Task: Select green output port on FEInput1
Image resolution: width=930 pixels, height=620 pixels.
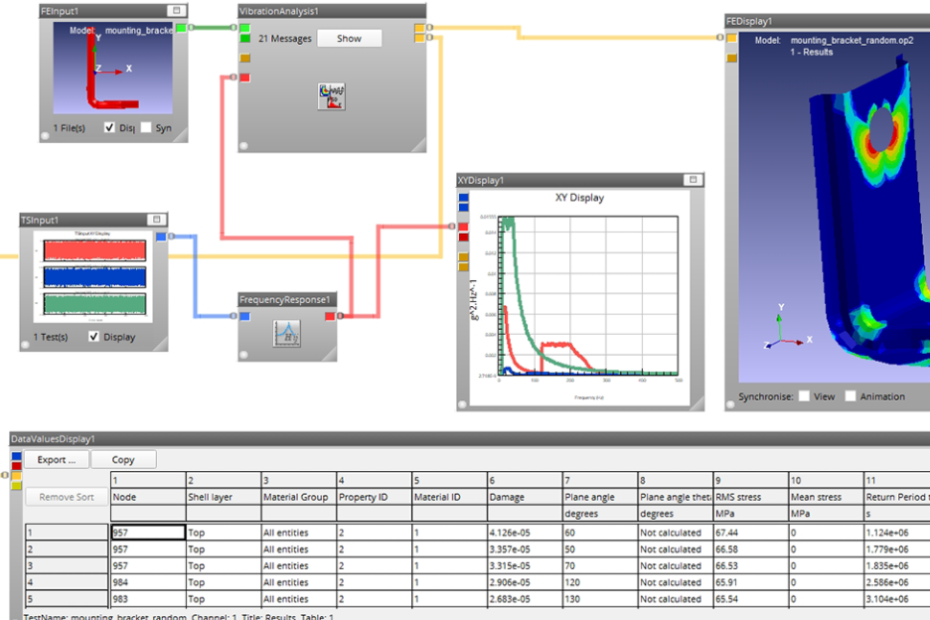Action: click(181, 28)
